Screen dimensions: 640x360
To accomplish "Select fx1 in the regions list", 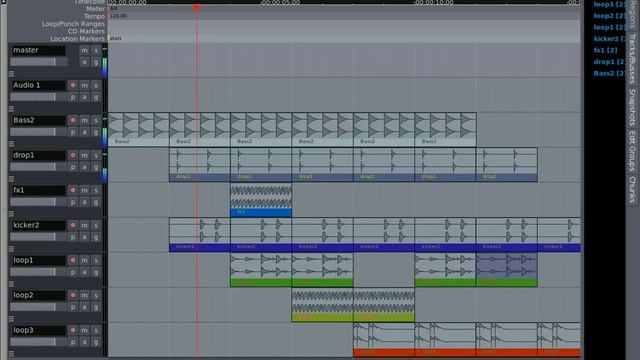I will tap(605, 50).
